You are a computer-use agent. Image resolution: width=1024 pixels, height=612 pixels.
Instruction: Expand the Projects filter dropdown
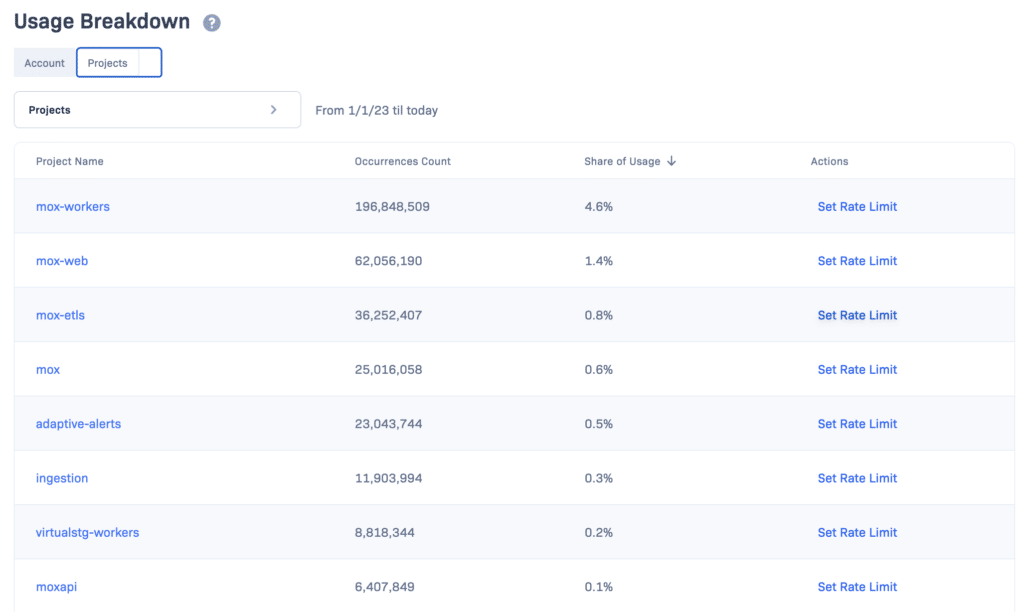[157, 110]
